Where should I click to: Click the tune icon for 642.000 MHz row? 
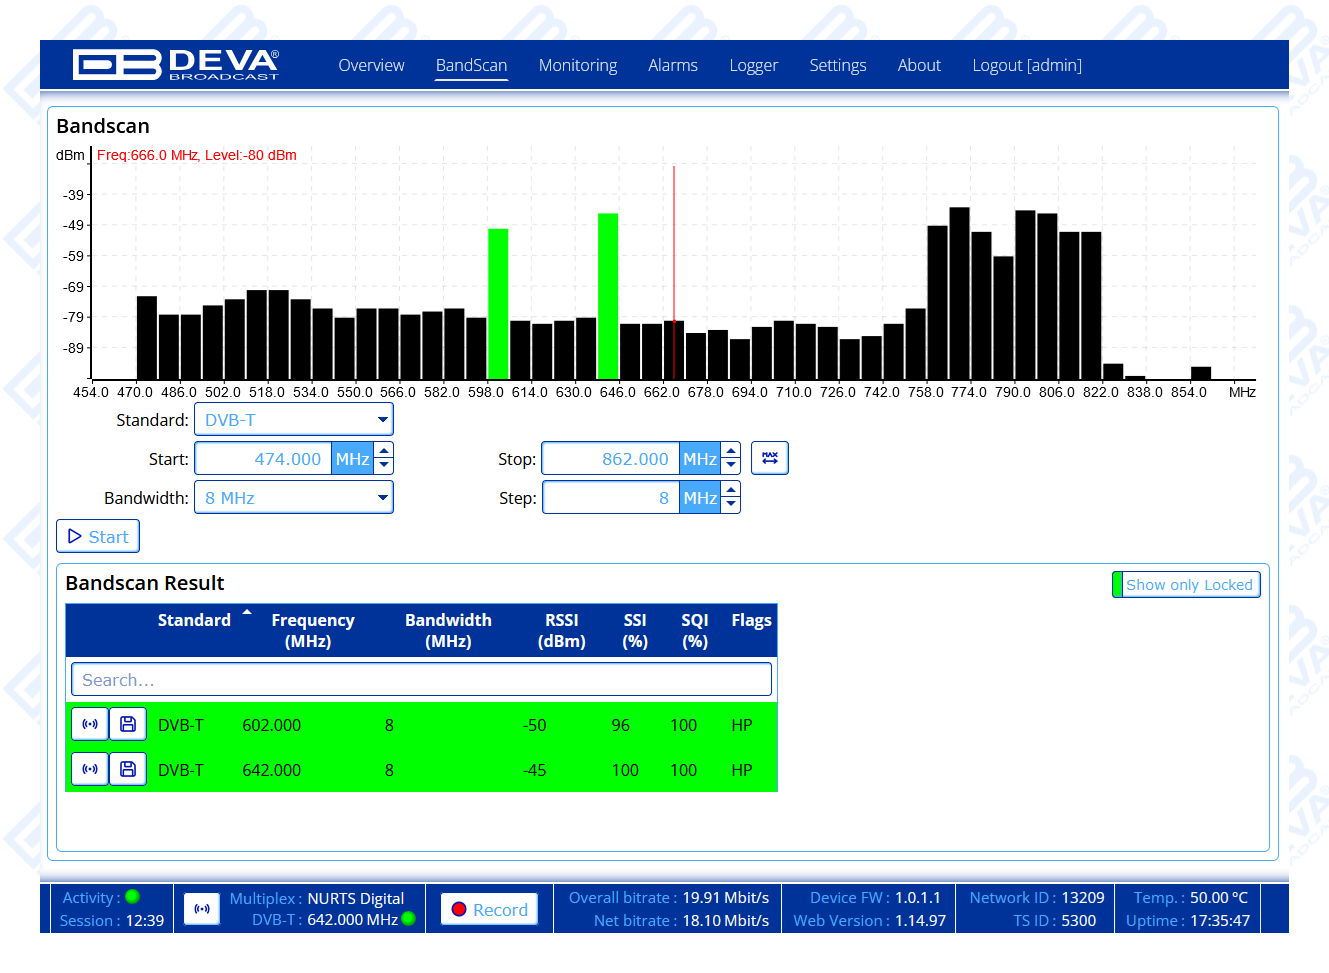tap(90, 770)
